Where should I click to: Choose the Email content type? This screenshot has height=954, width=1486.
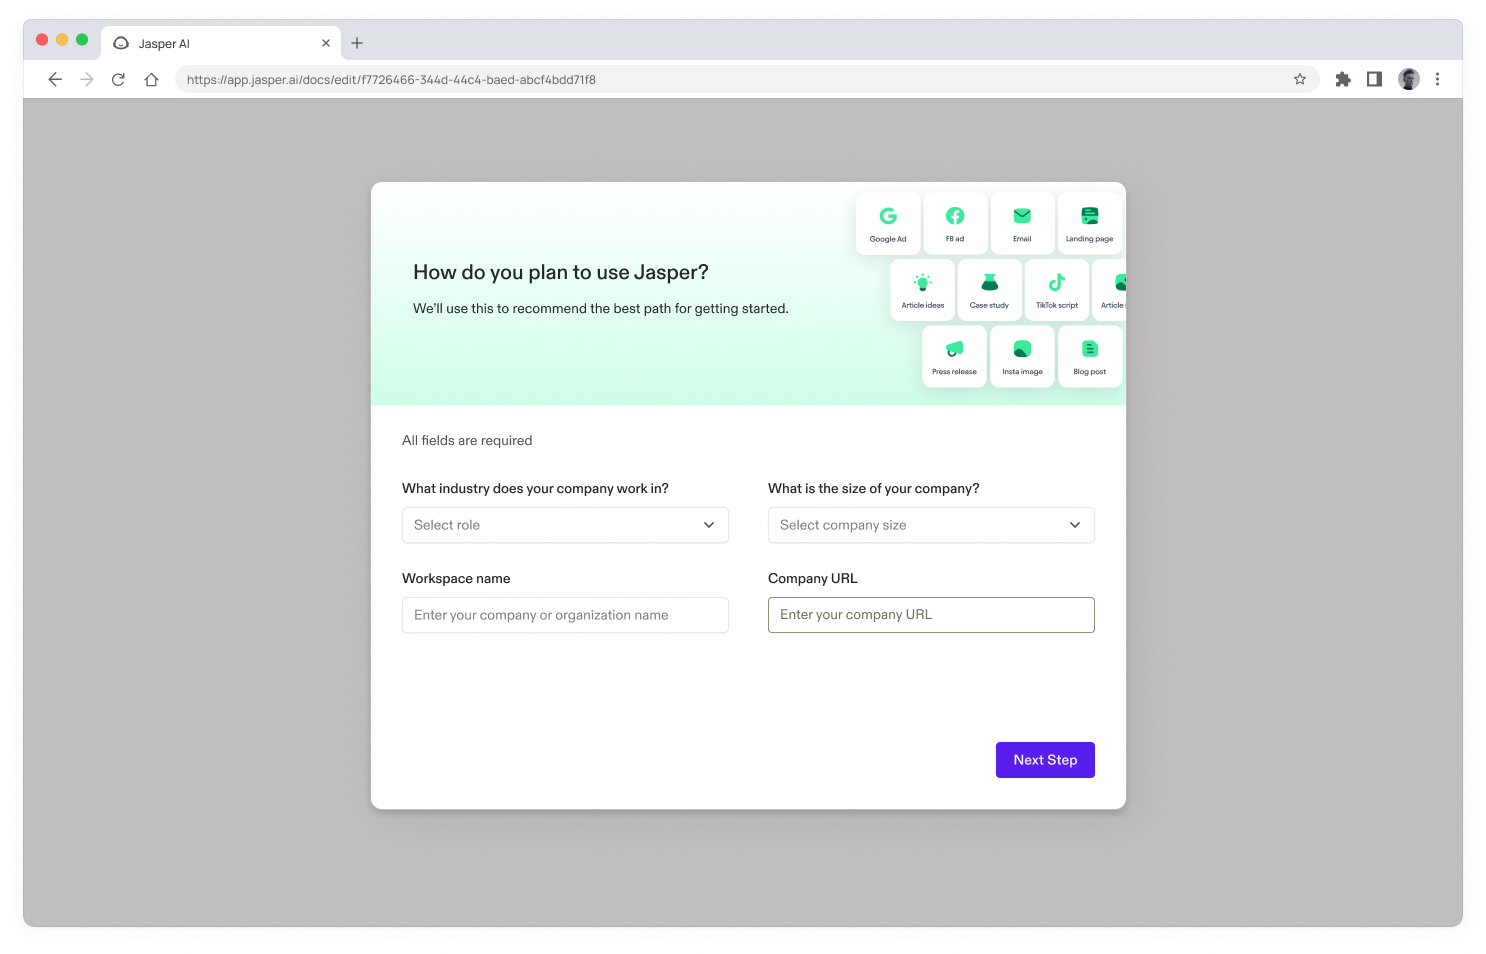[1022, 222]
